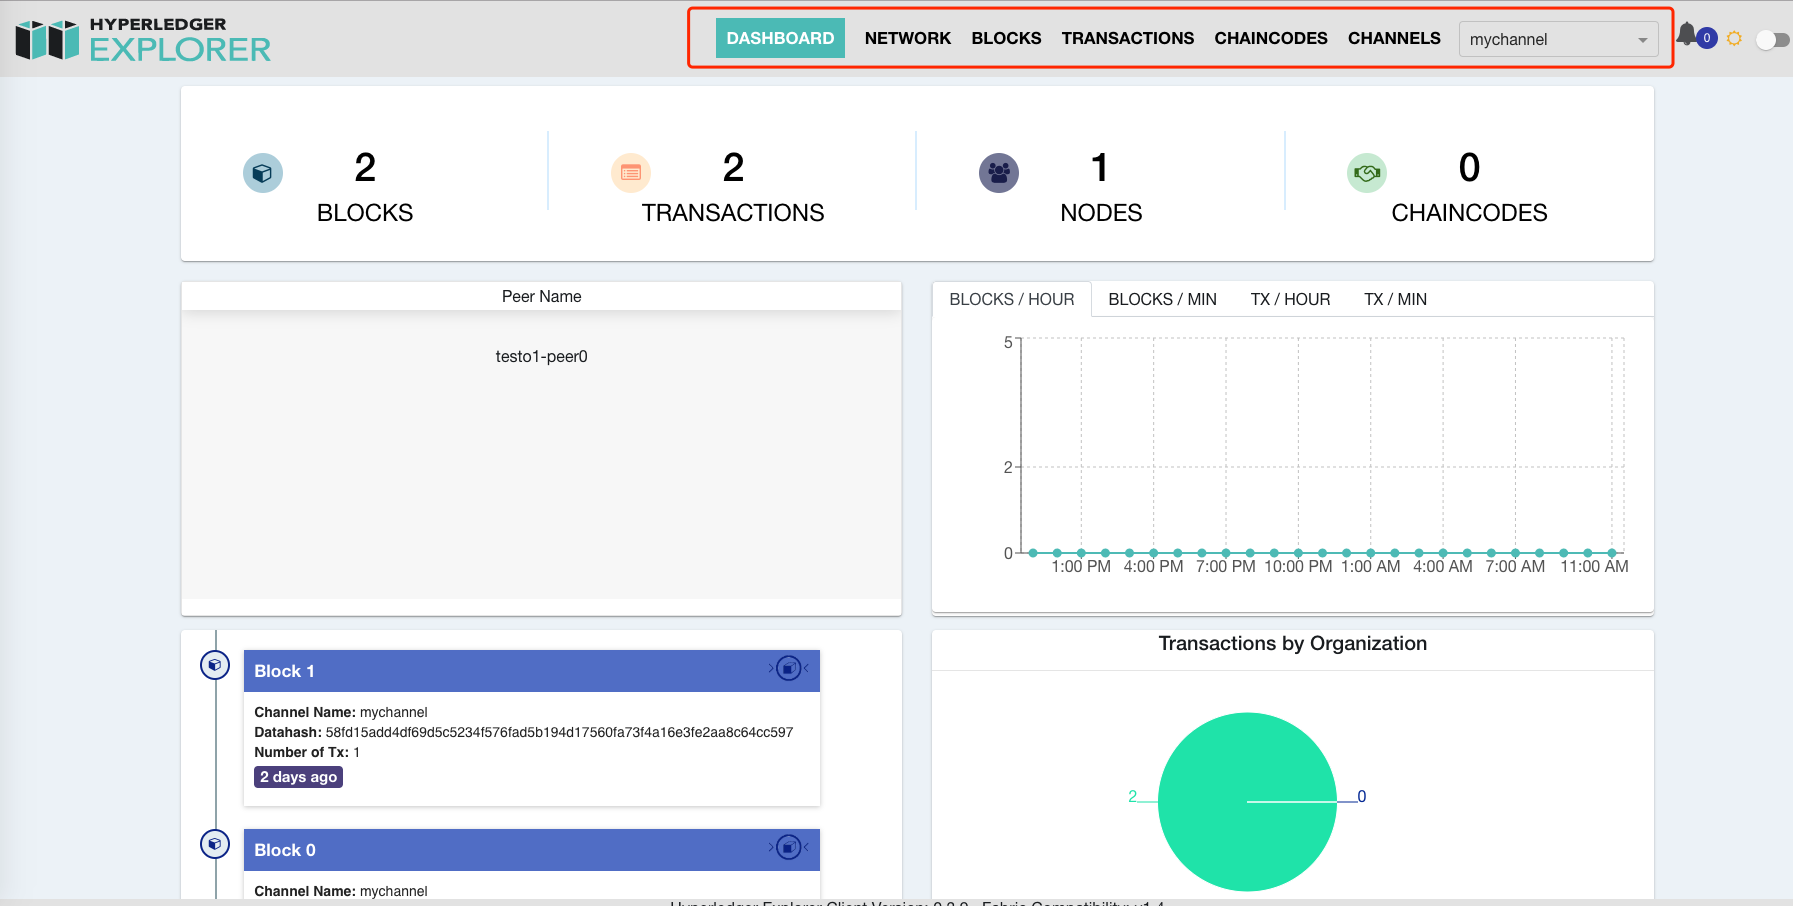Click the orange sun theme icon
The width and height of the screenshot is (1793, 906).
1735,38
